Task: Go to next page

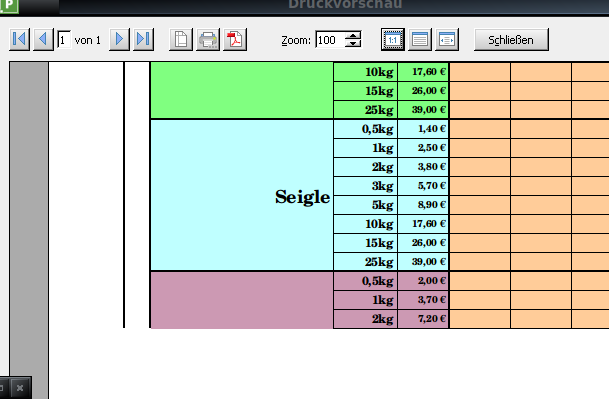Action: pyautogui.click(x=119, y=39)
